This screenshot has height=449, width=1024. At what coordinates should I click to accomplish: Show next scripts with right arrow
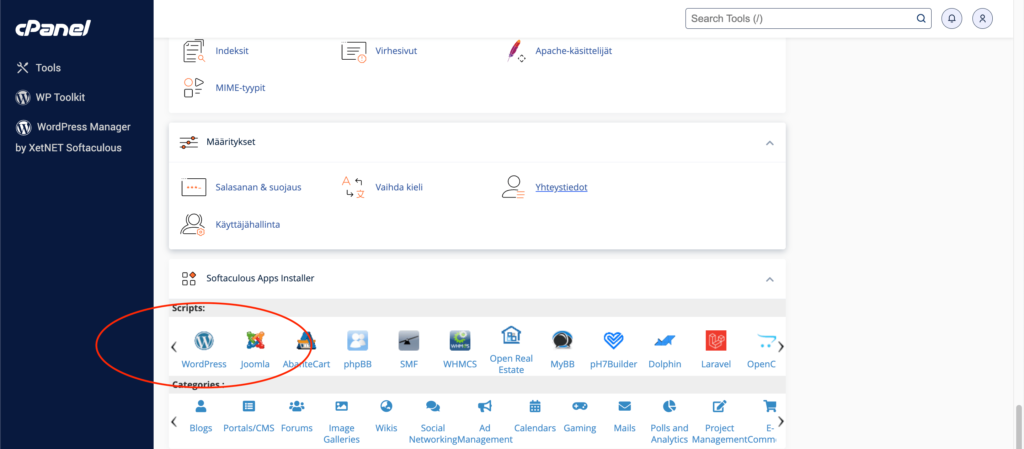781,347
